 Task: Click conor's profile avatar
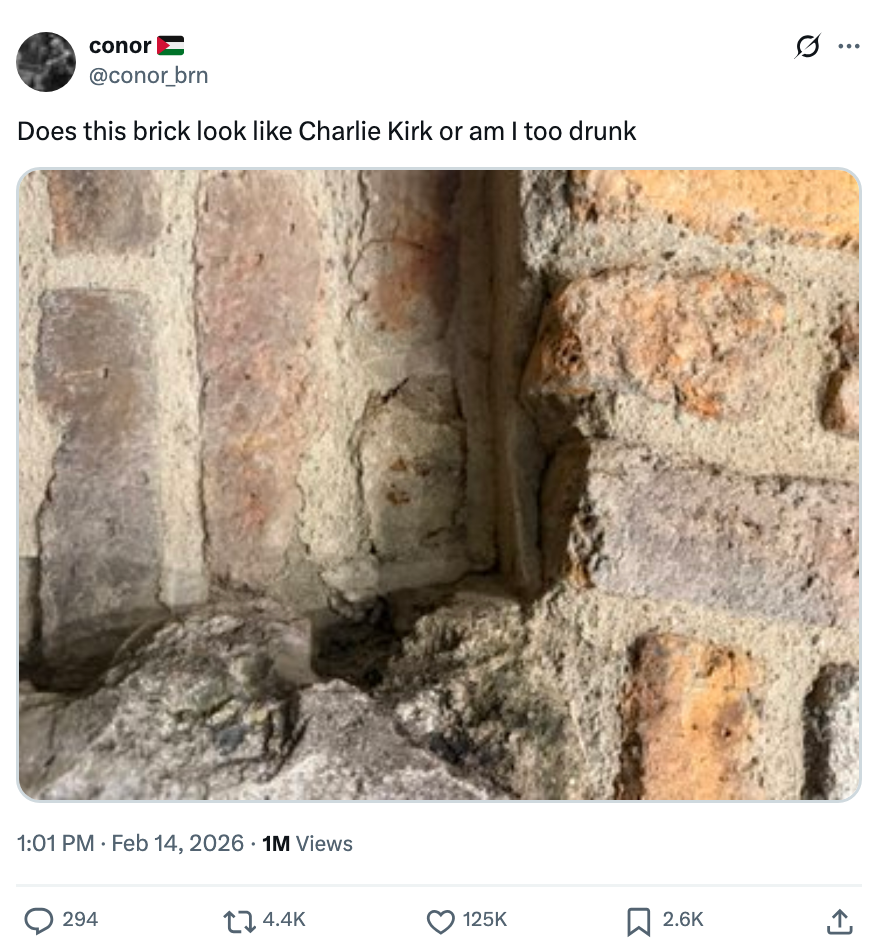pyautogui.click(x=46, y=62)
